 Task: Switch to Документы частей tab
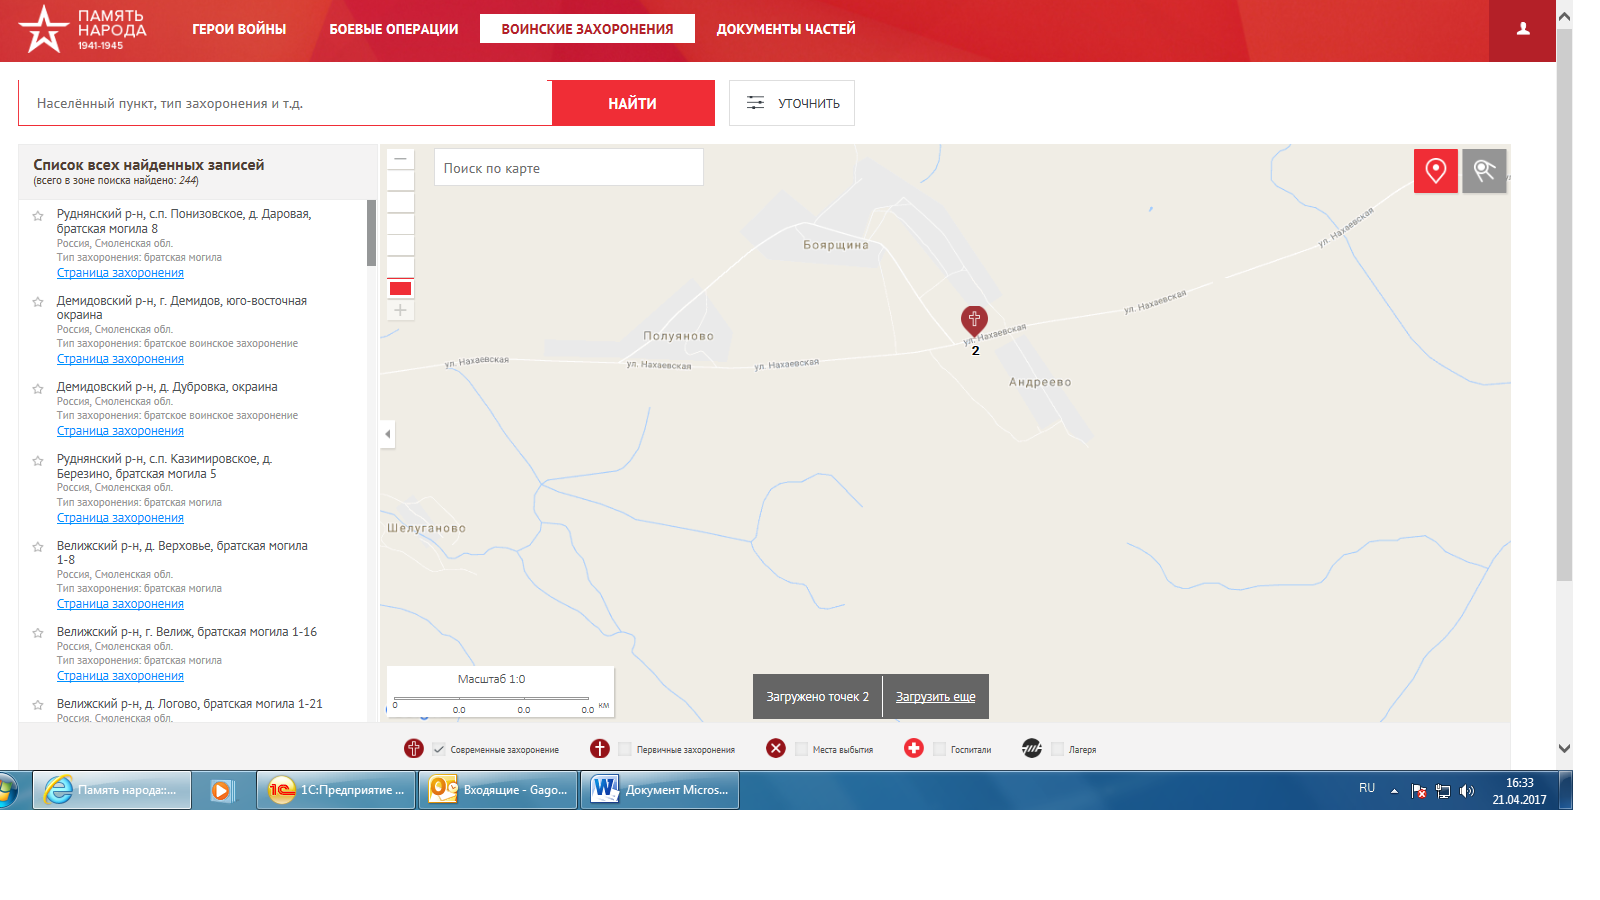tap(785, 29)
